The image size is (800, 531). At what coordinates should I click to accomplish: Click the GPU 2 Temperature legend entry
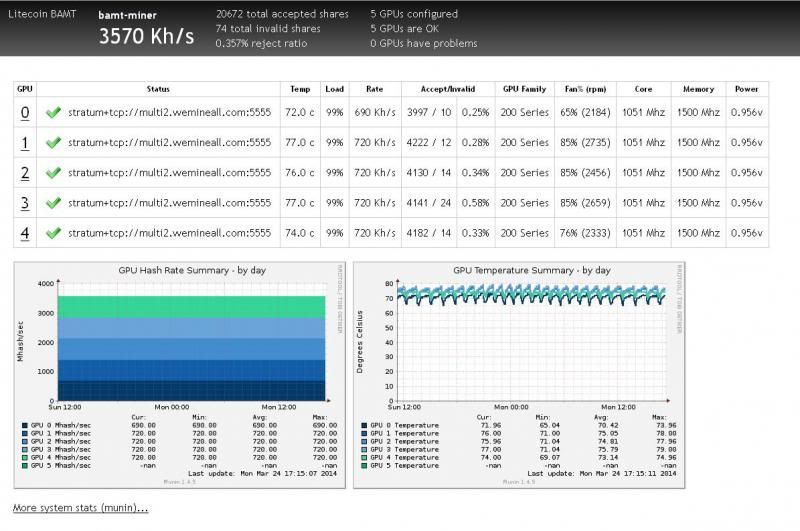pos(399,441)
